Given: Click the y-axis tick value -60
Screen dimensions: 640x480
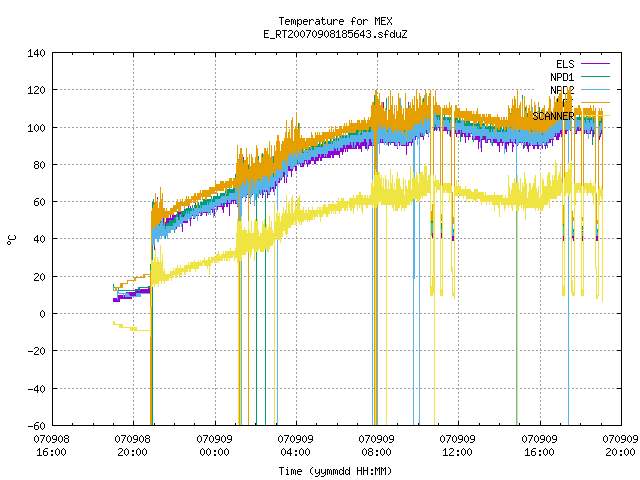Looking at the screenshot, I should coord(36,426).
